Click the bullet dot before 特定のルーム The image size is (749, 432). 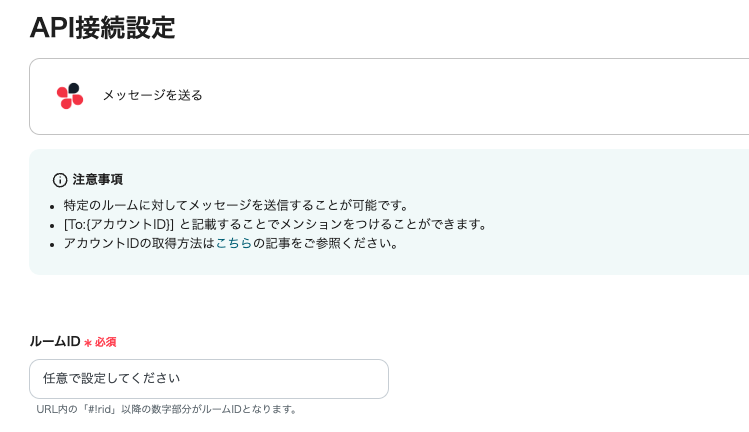point(53,205)
